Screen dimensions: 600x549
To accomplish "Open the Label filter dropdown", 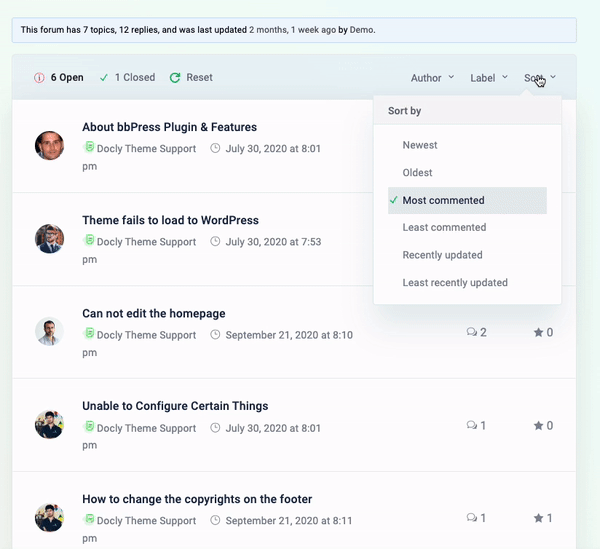I will pyautogui.click(x=489, y=78).
